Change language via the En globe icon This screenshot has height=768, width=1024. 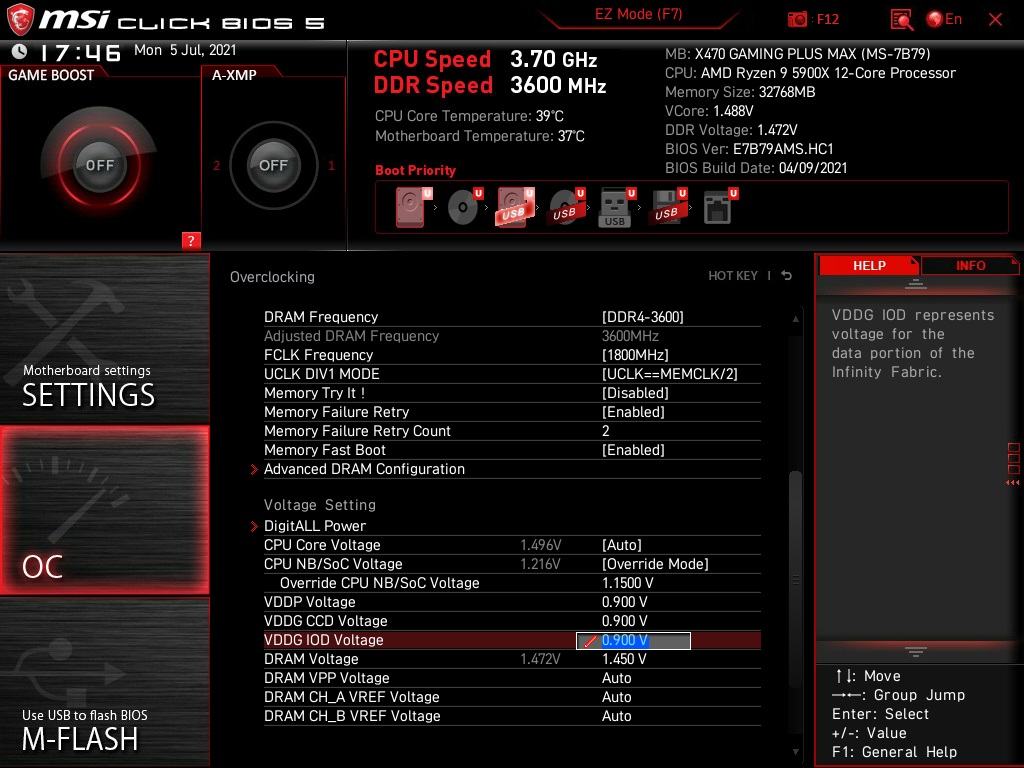(944, 19)
